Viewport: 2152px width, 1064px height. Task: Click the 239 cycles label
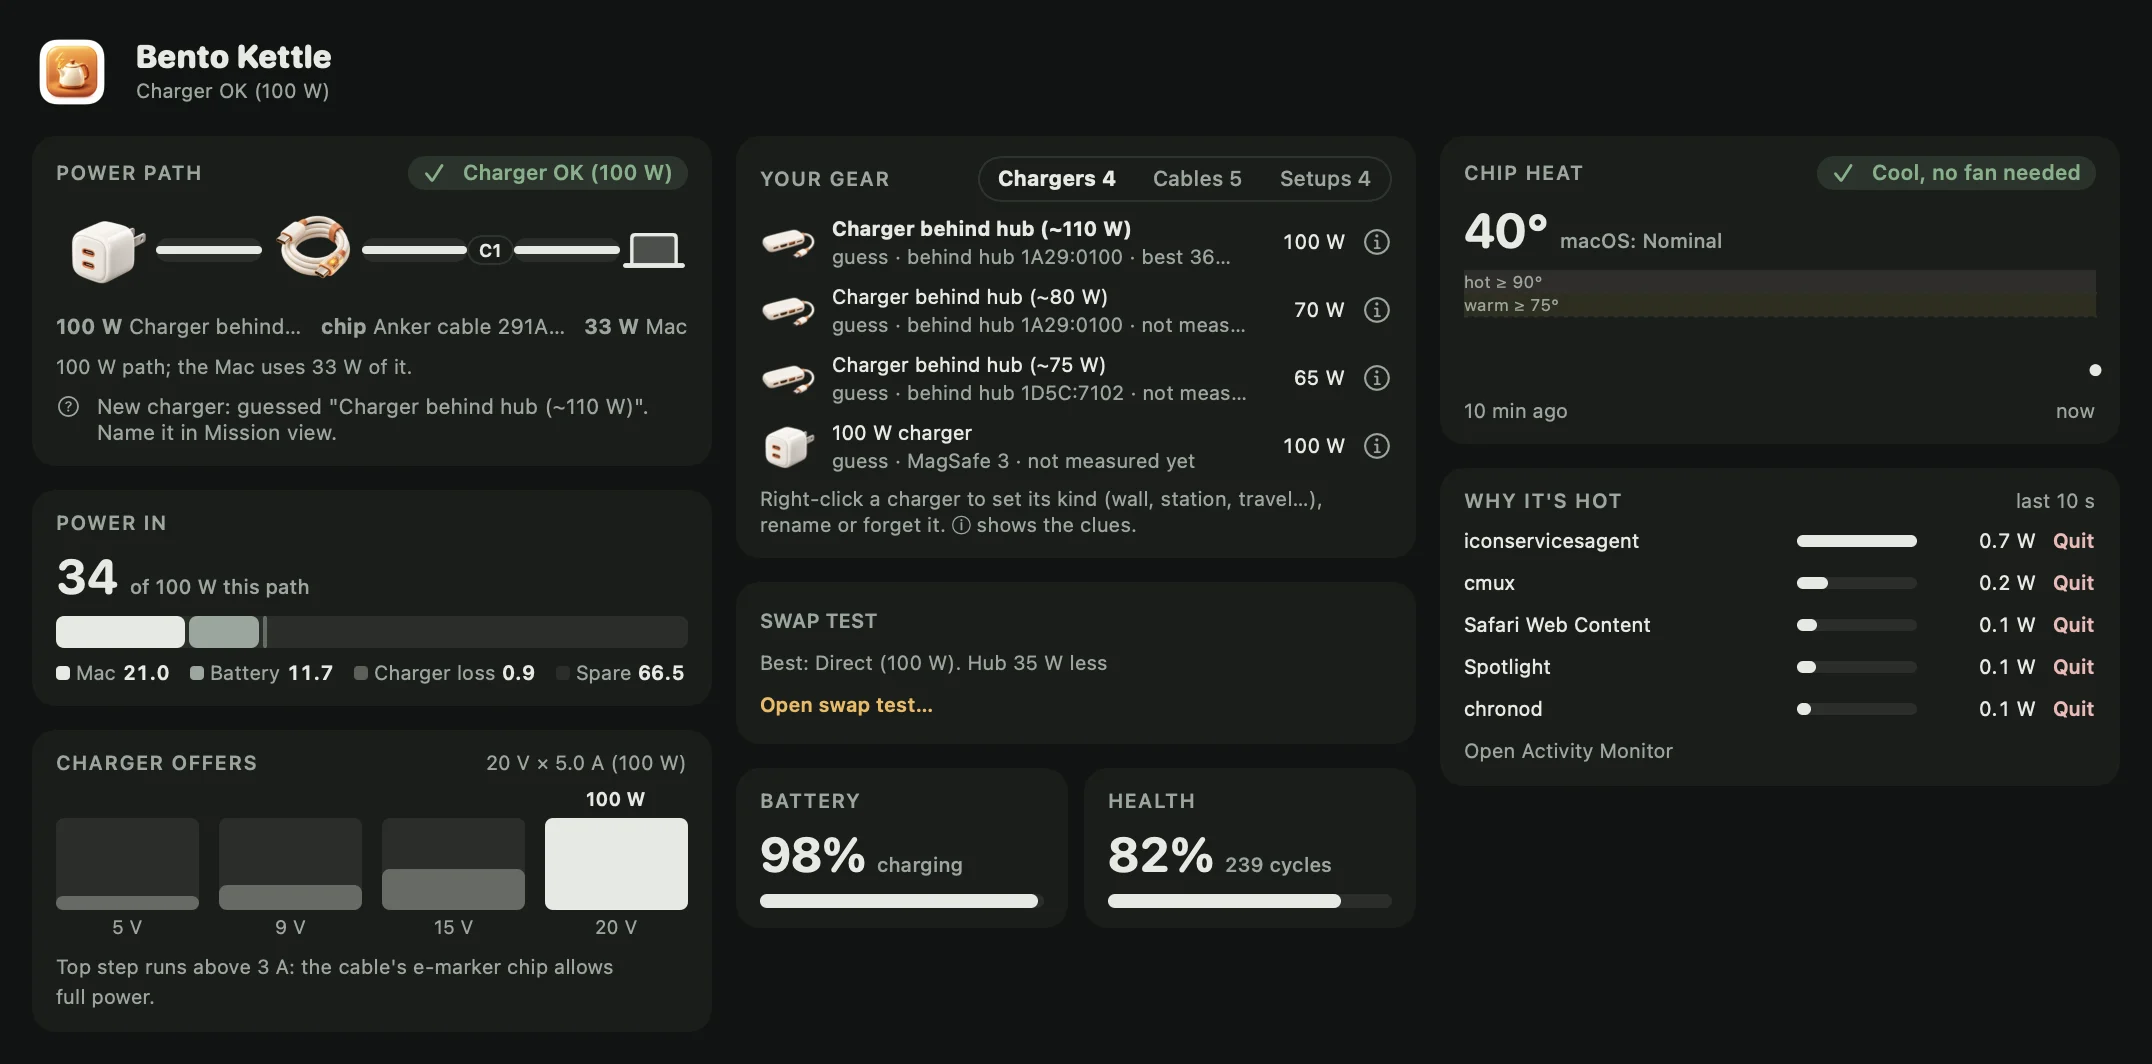coord(1278,865)
